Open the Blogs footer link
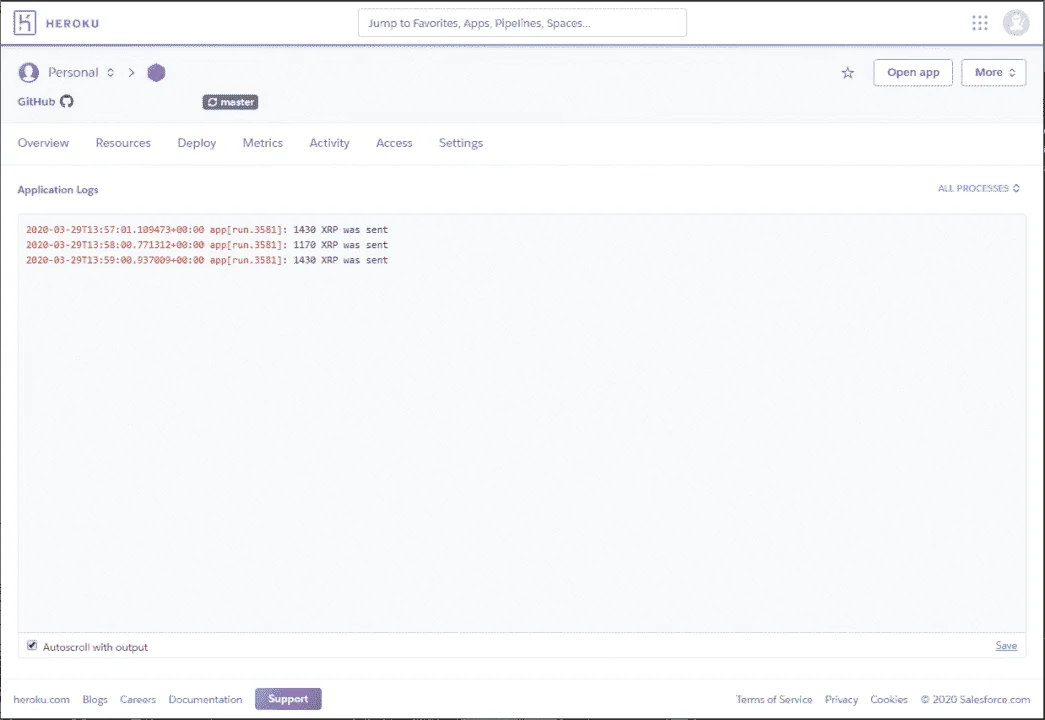The width and height of the screenshot is (1045, 720). (95, 699)
